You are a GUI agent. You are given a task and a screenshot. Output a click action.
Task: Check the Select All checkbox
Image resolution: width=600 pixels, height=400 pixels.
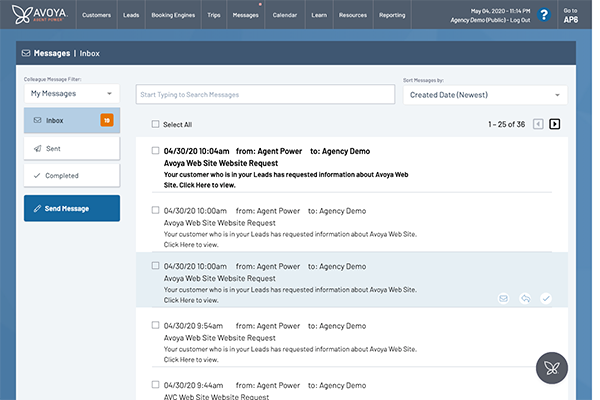(x=155, y=125)
